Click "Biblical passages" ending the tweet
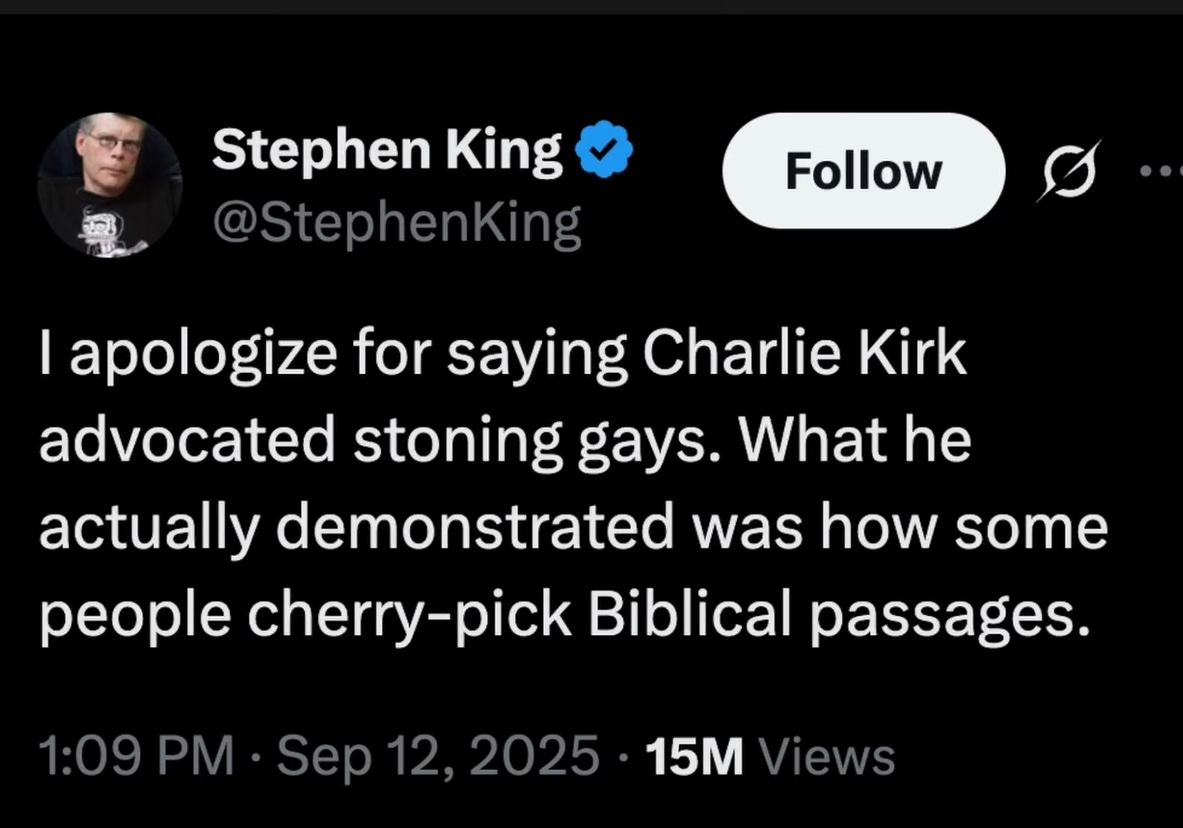 point(836,615)
